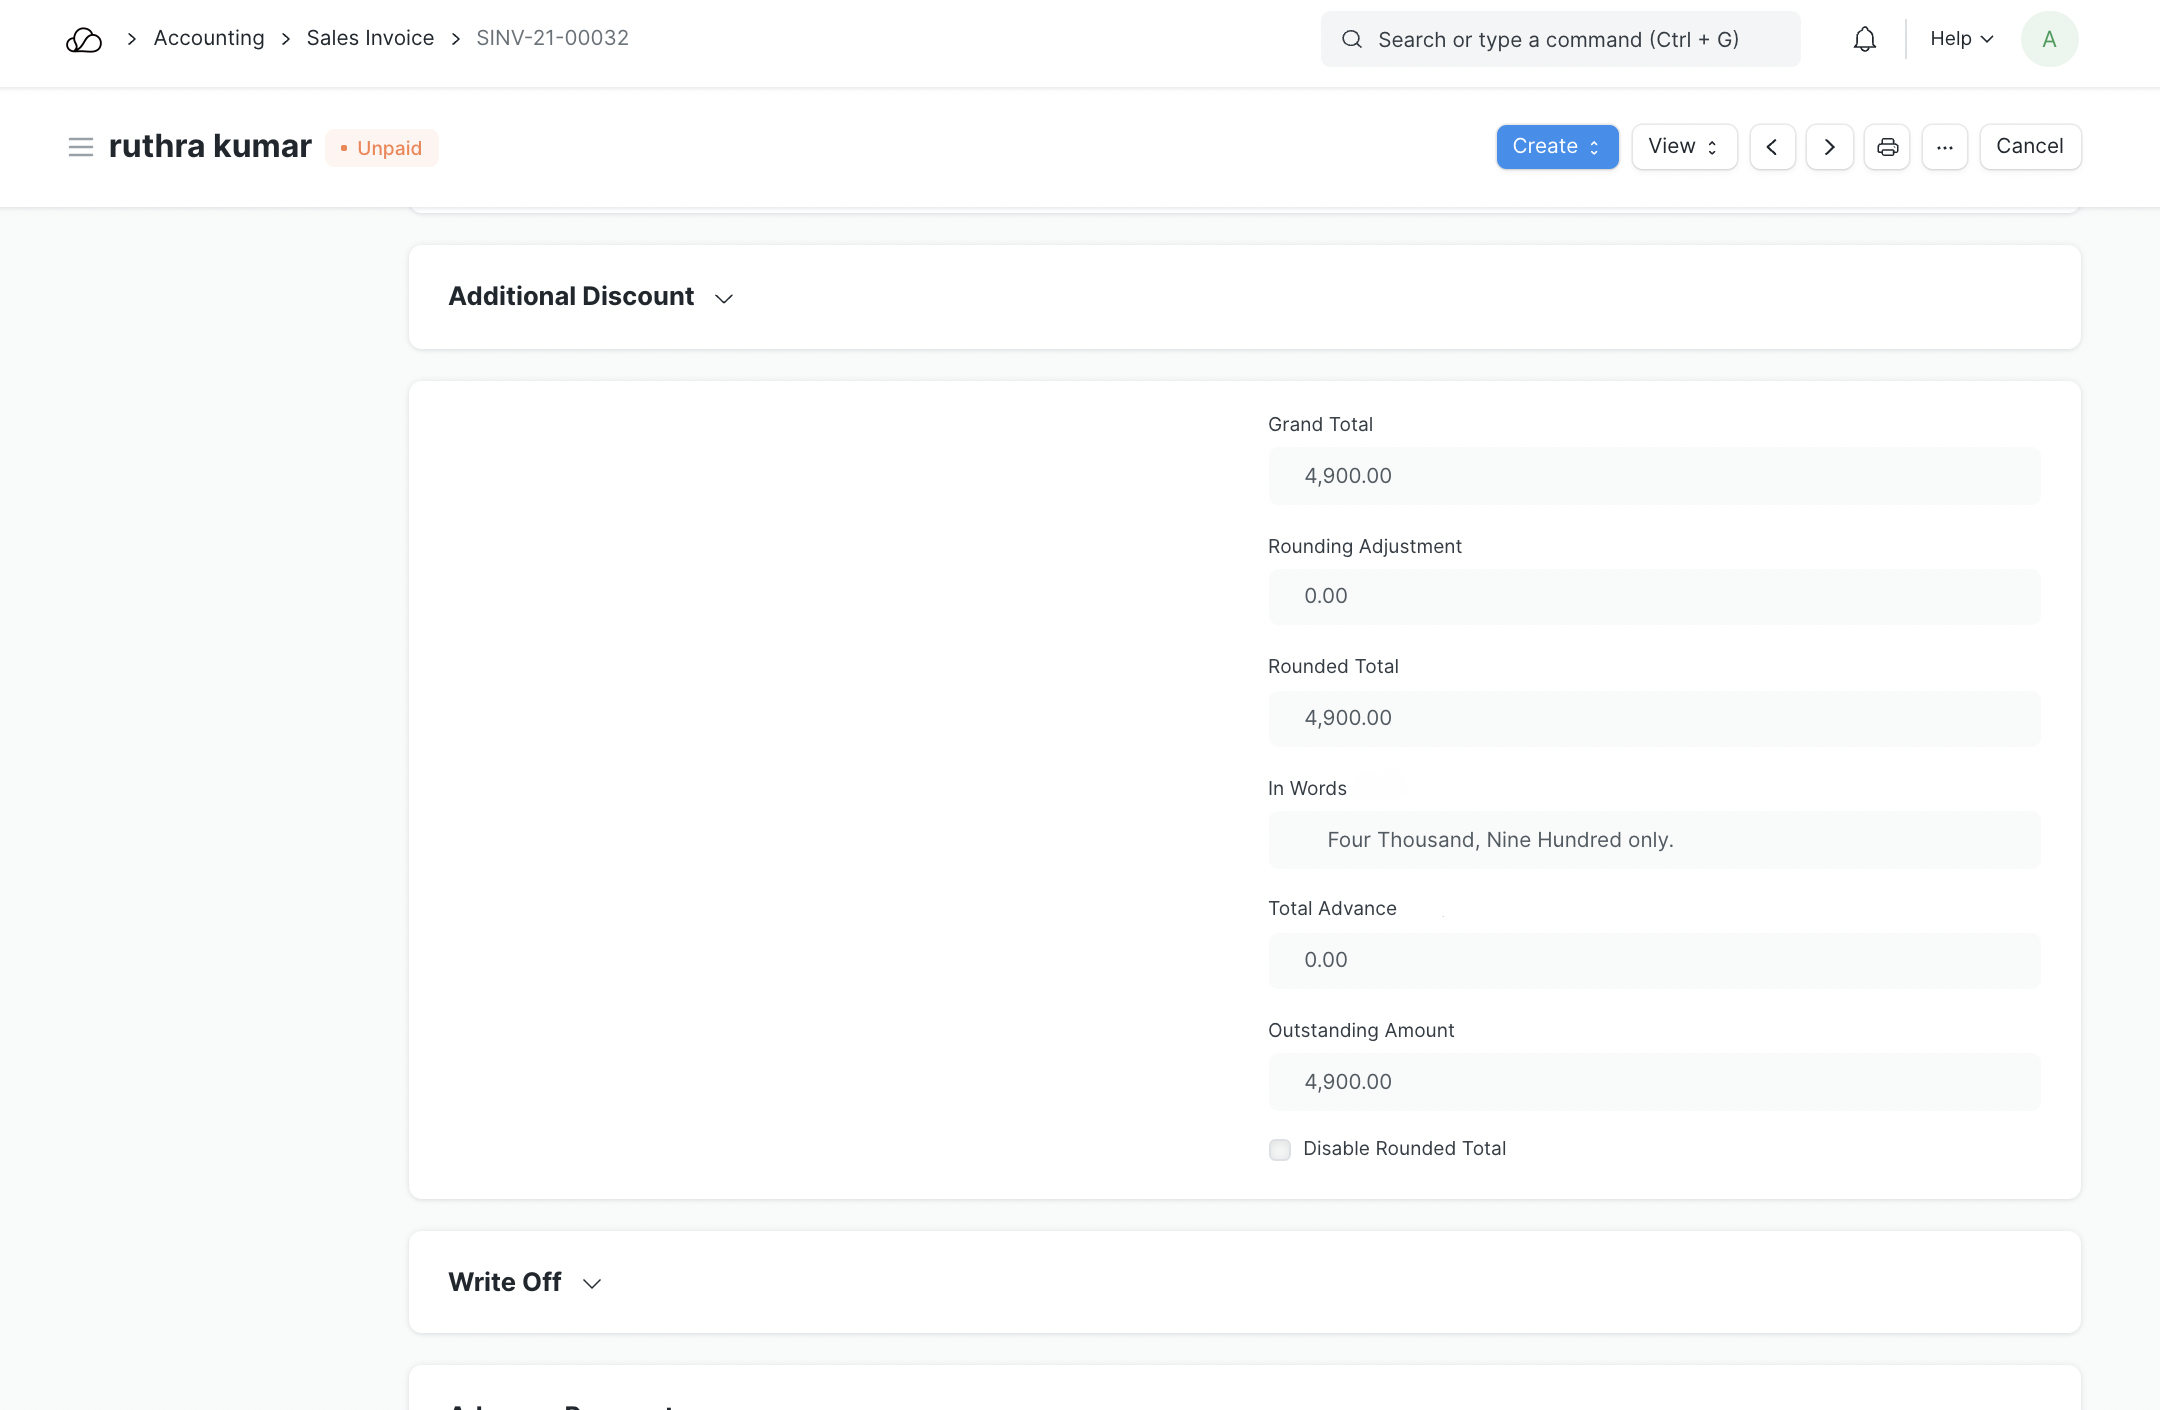
Task: Click the print icon button
Action: 1887,147
